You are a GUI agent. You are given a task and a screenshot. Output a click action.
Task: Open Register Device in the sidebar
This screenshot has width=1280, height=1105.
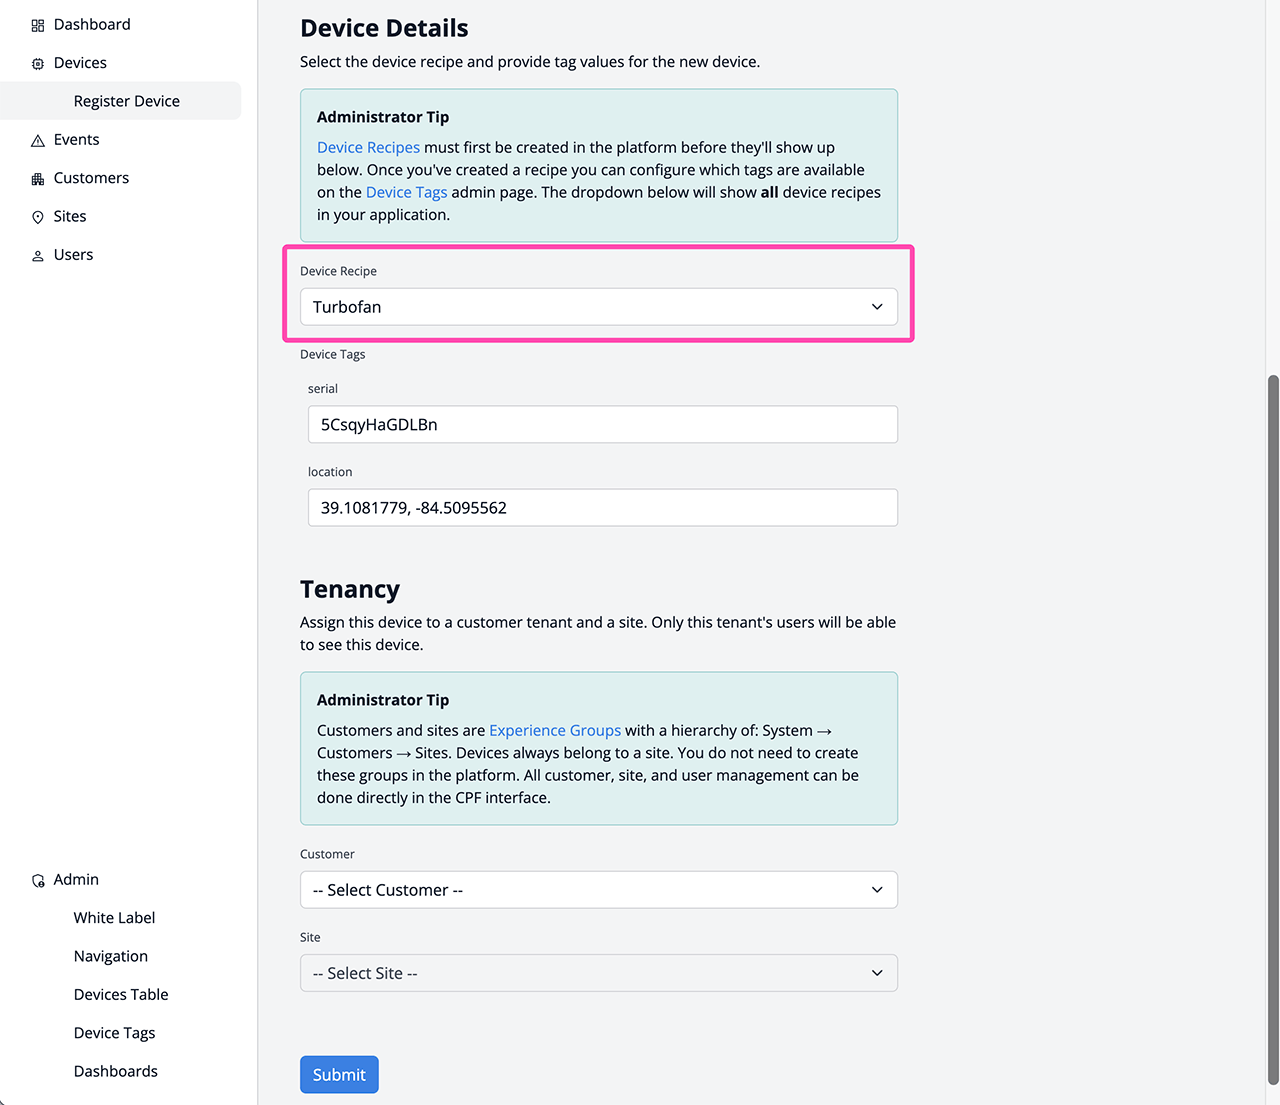pyautogui.click(x=127, y=101)
